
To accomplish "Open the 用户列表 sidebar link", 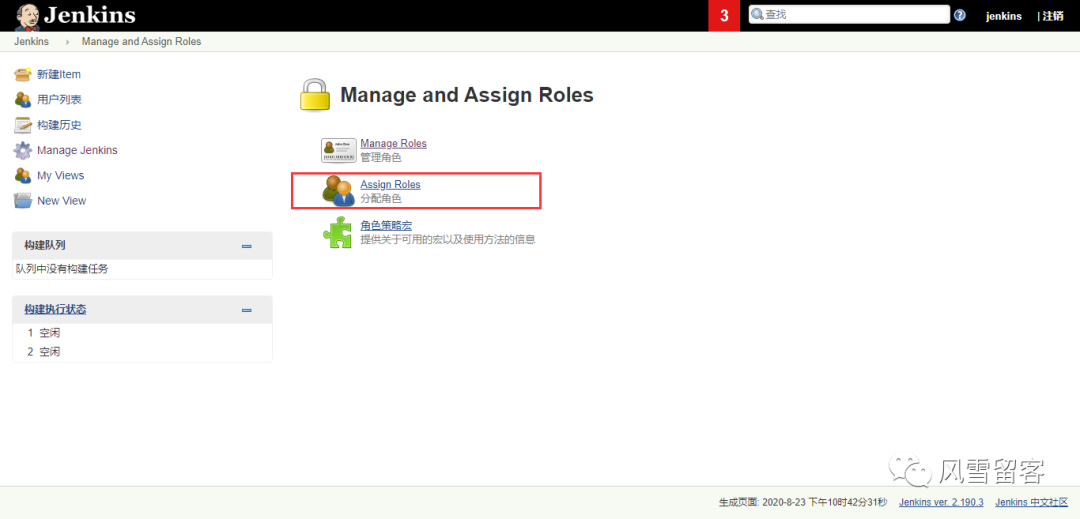I will pos(59,100).
